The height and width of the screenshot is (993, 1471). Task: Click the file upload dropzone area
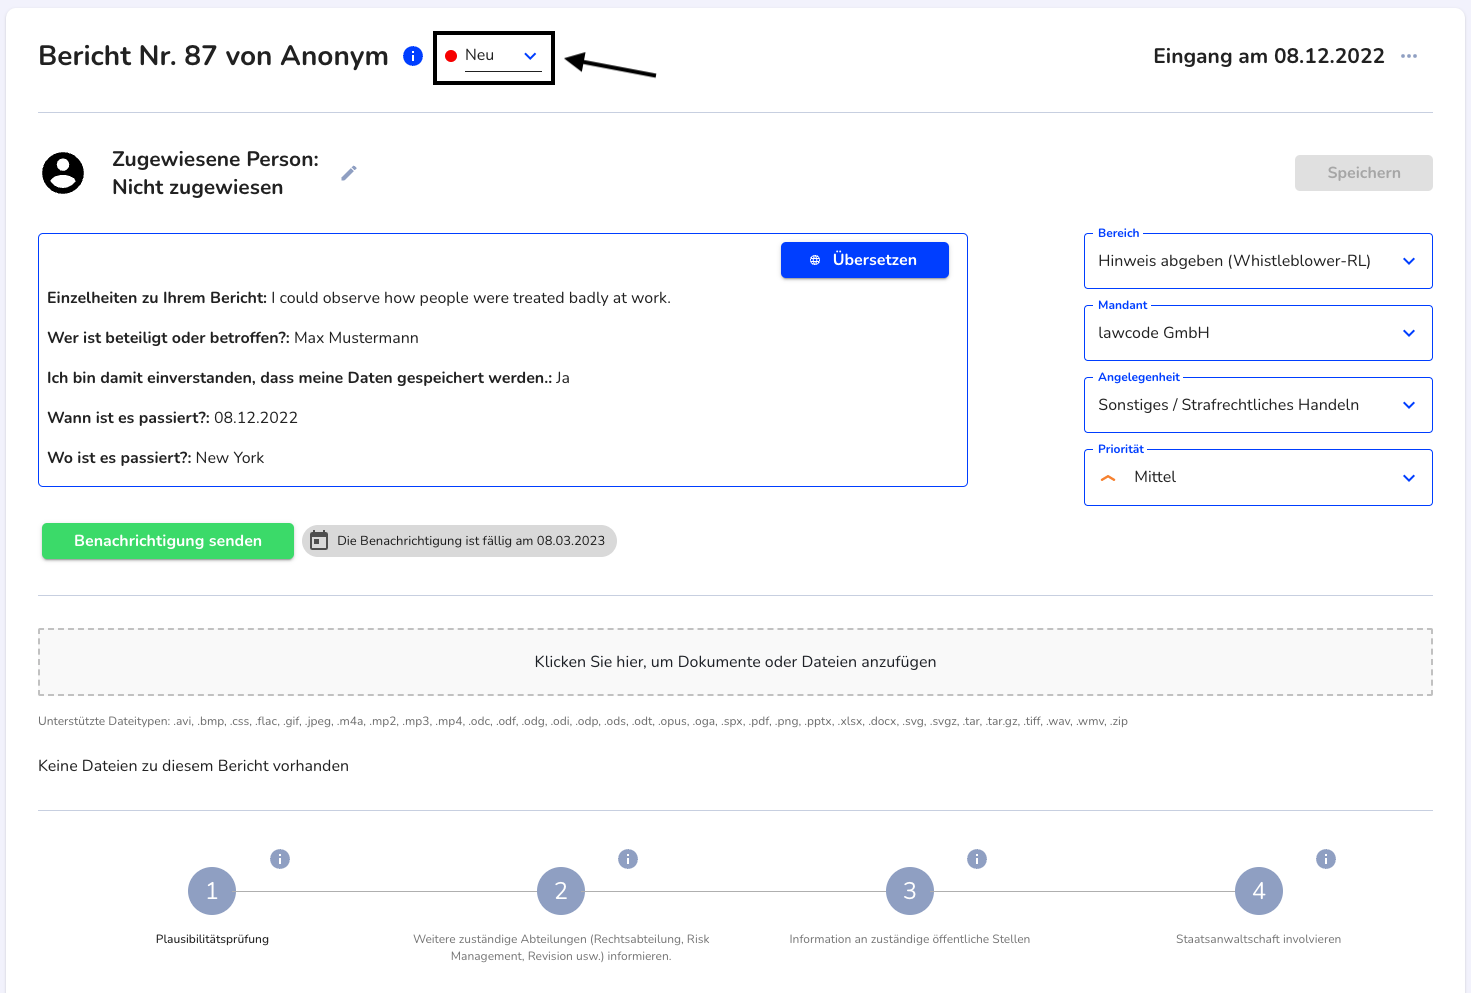click(735, 662)
